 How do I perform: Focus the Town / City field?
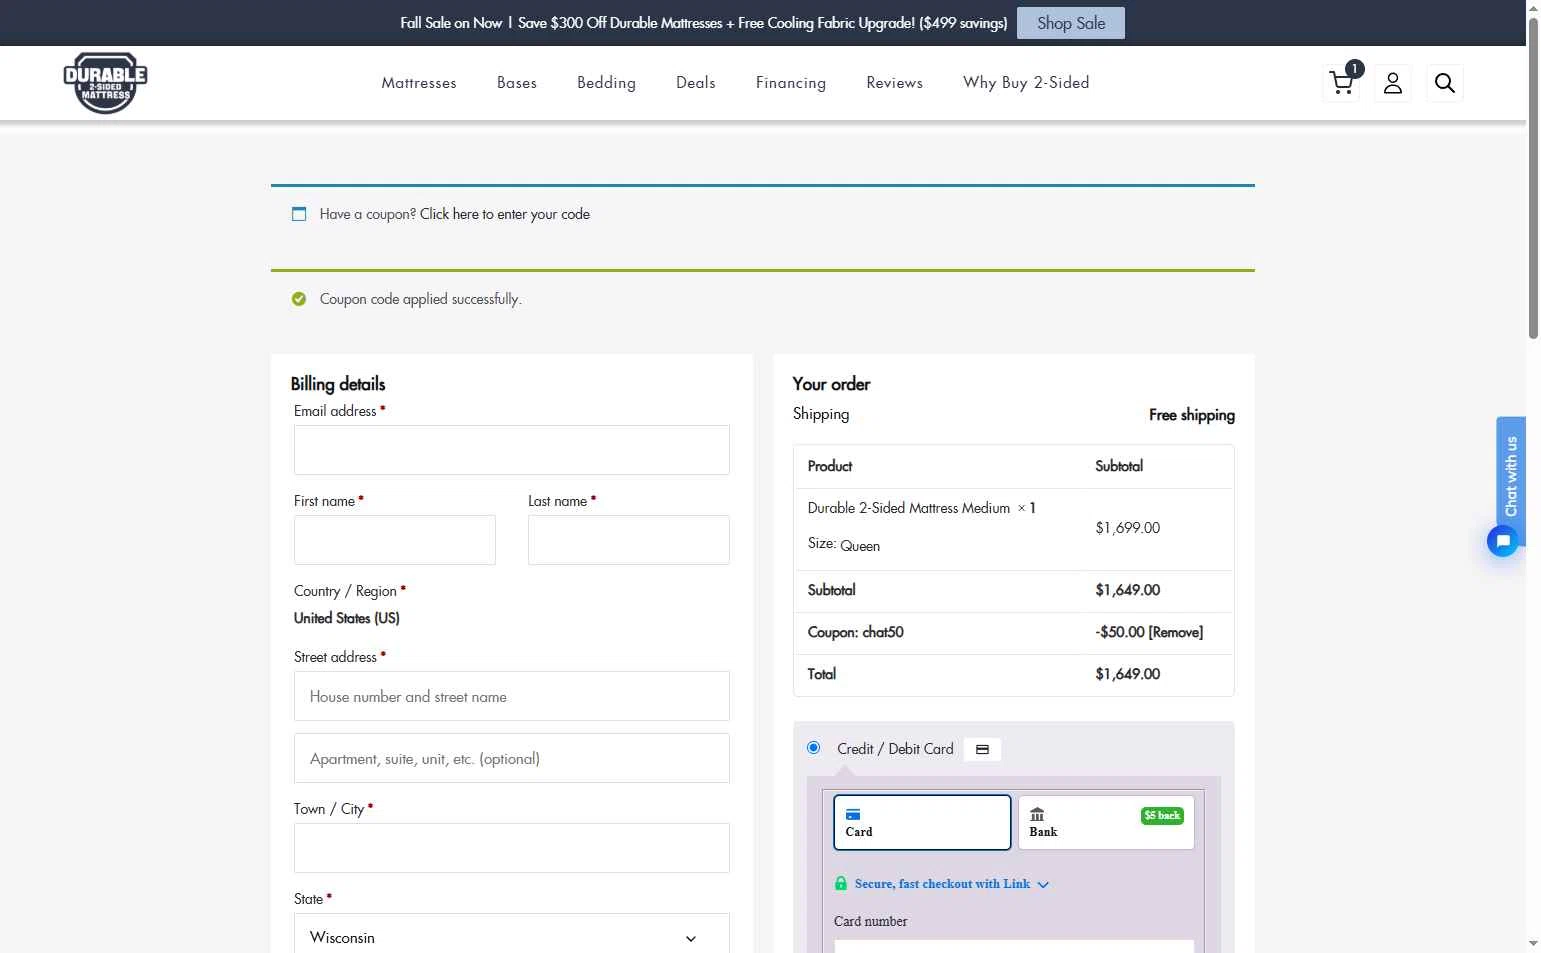pos(512,848)
